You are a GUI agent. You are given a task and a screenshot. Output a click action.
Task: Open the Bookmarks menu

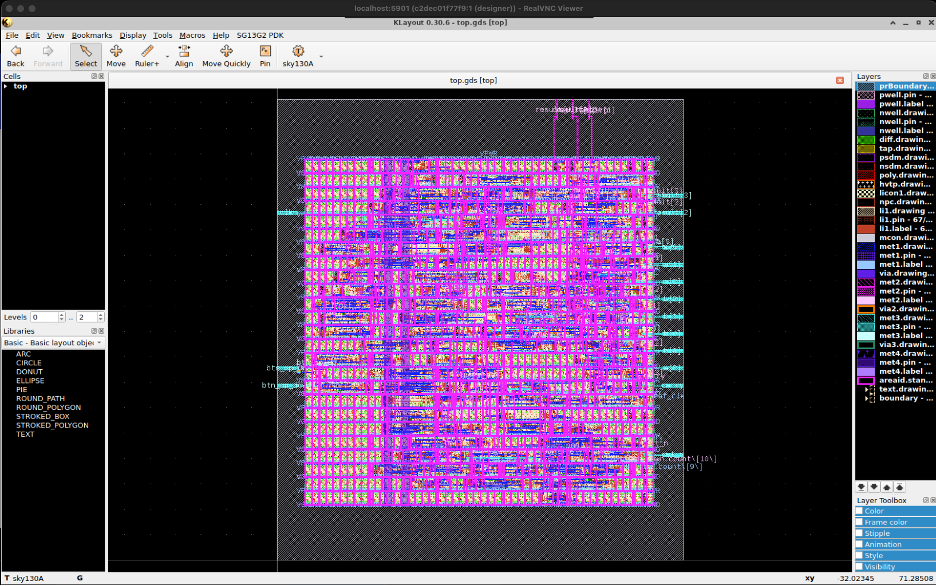pos(91,35)
